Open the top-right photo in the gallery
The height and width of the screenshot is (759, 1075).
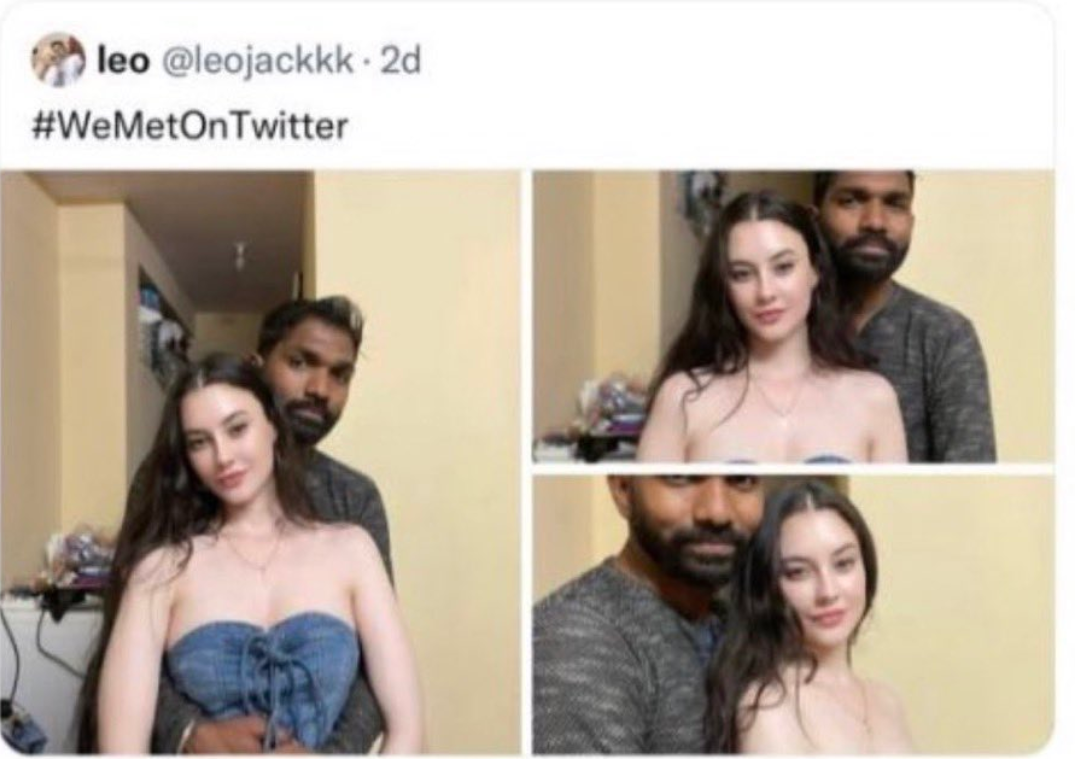click(793, 317)
